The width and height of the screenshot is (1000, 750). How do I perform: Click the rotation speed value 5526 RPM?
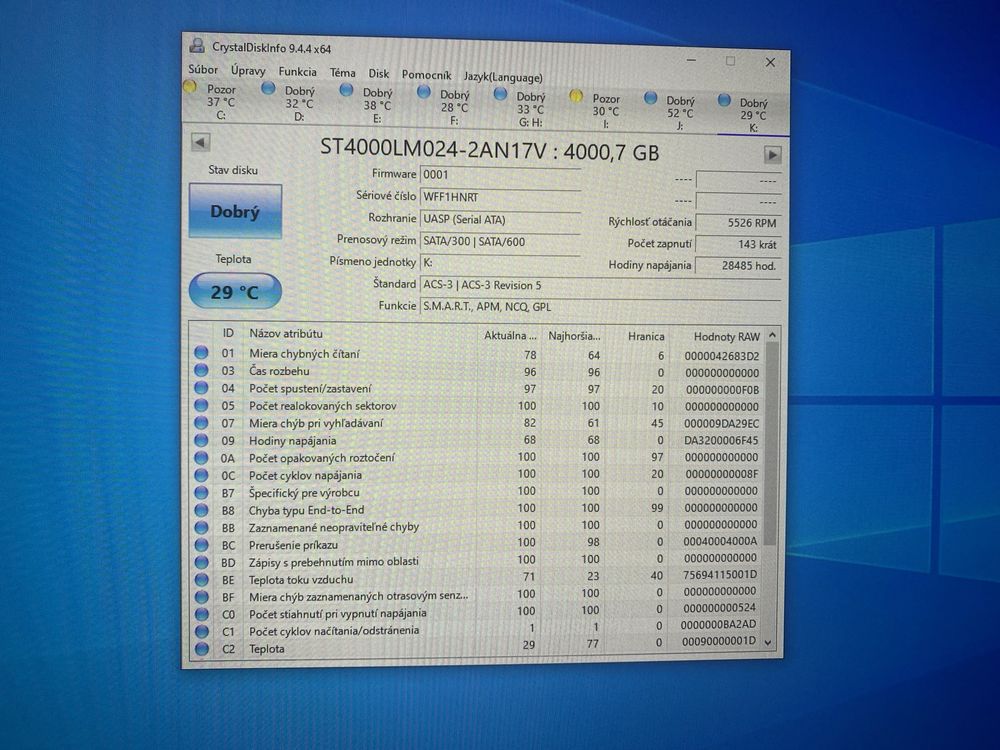738,223
